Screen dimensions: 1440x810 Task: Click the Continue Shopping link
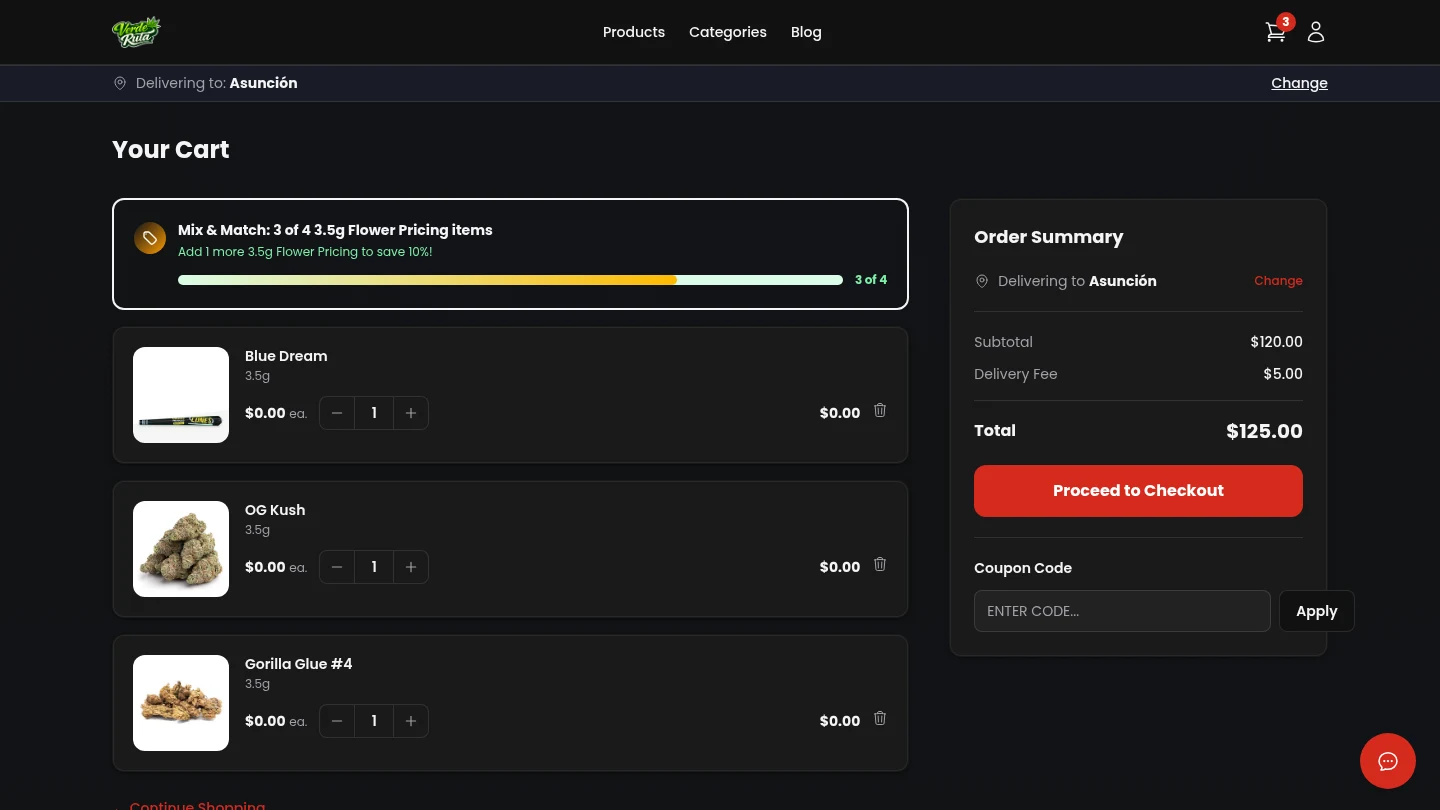tap(197, 805)
